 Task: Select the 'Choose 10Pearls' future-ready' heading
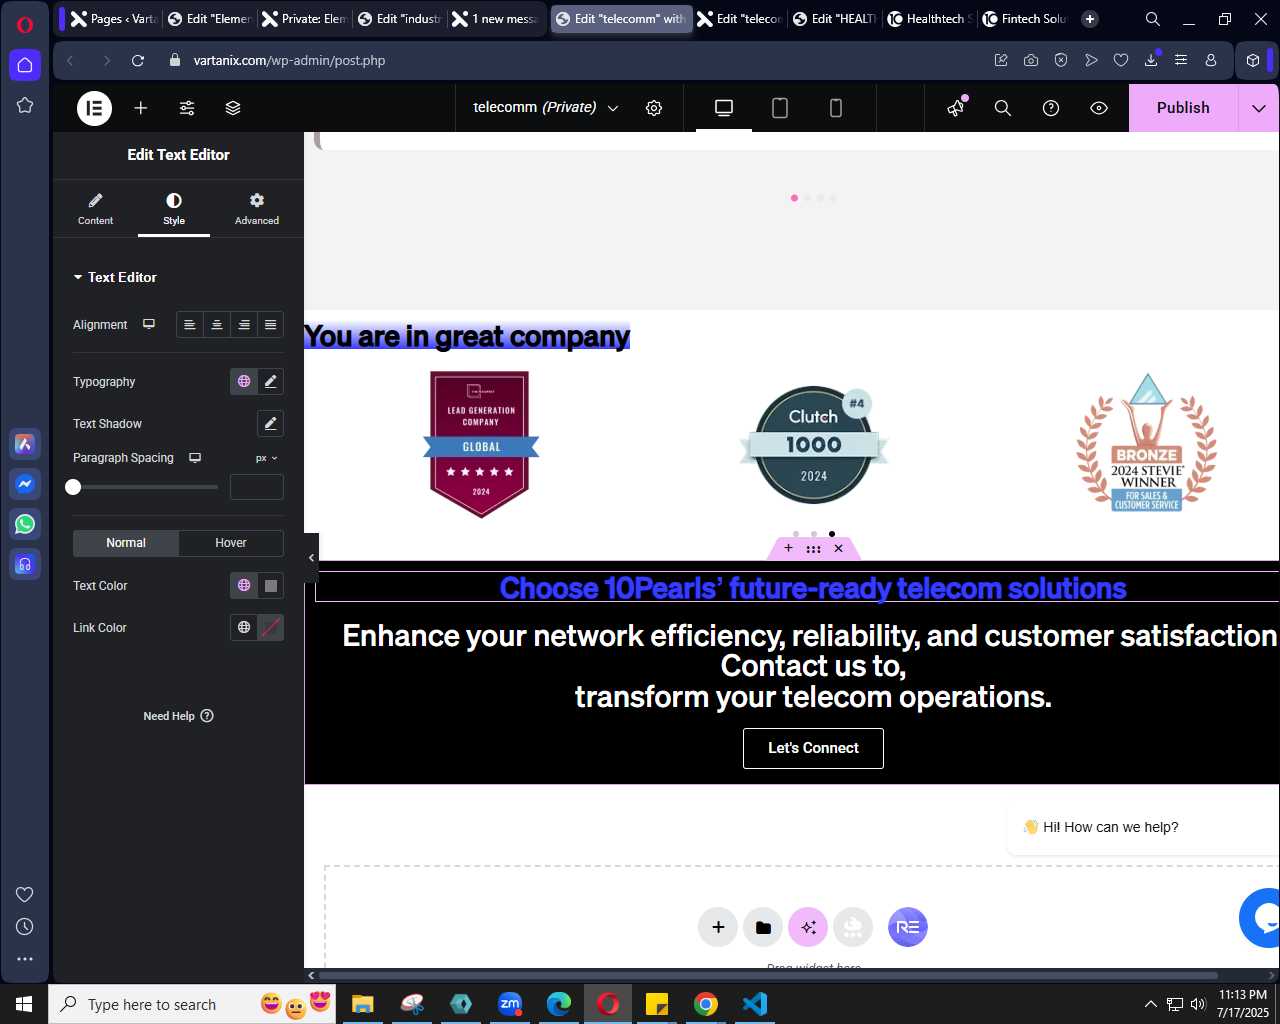tap(813, 588)
